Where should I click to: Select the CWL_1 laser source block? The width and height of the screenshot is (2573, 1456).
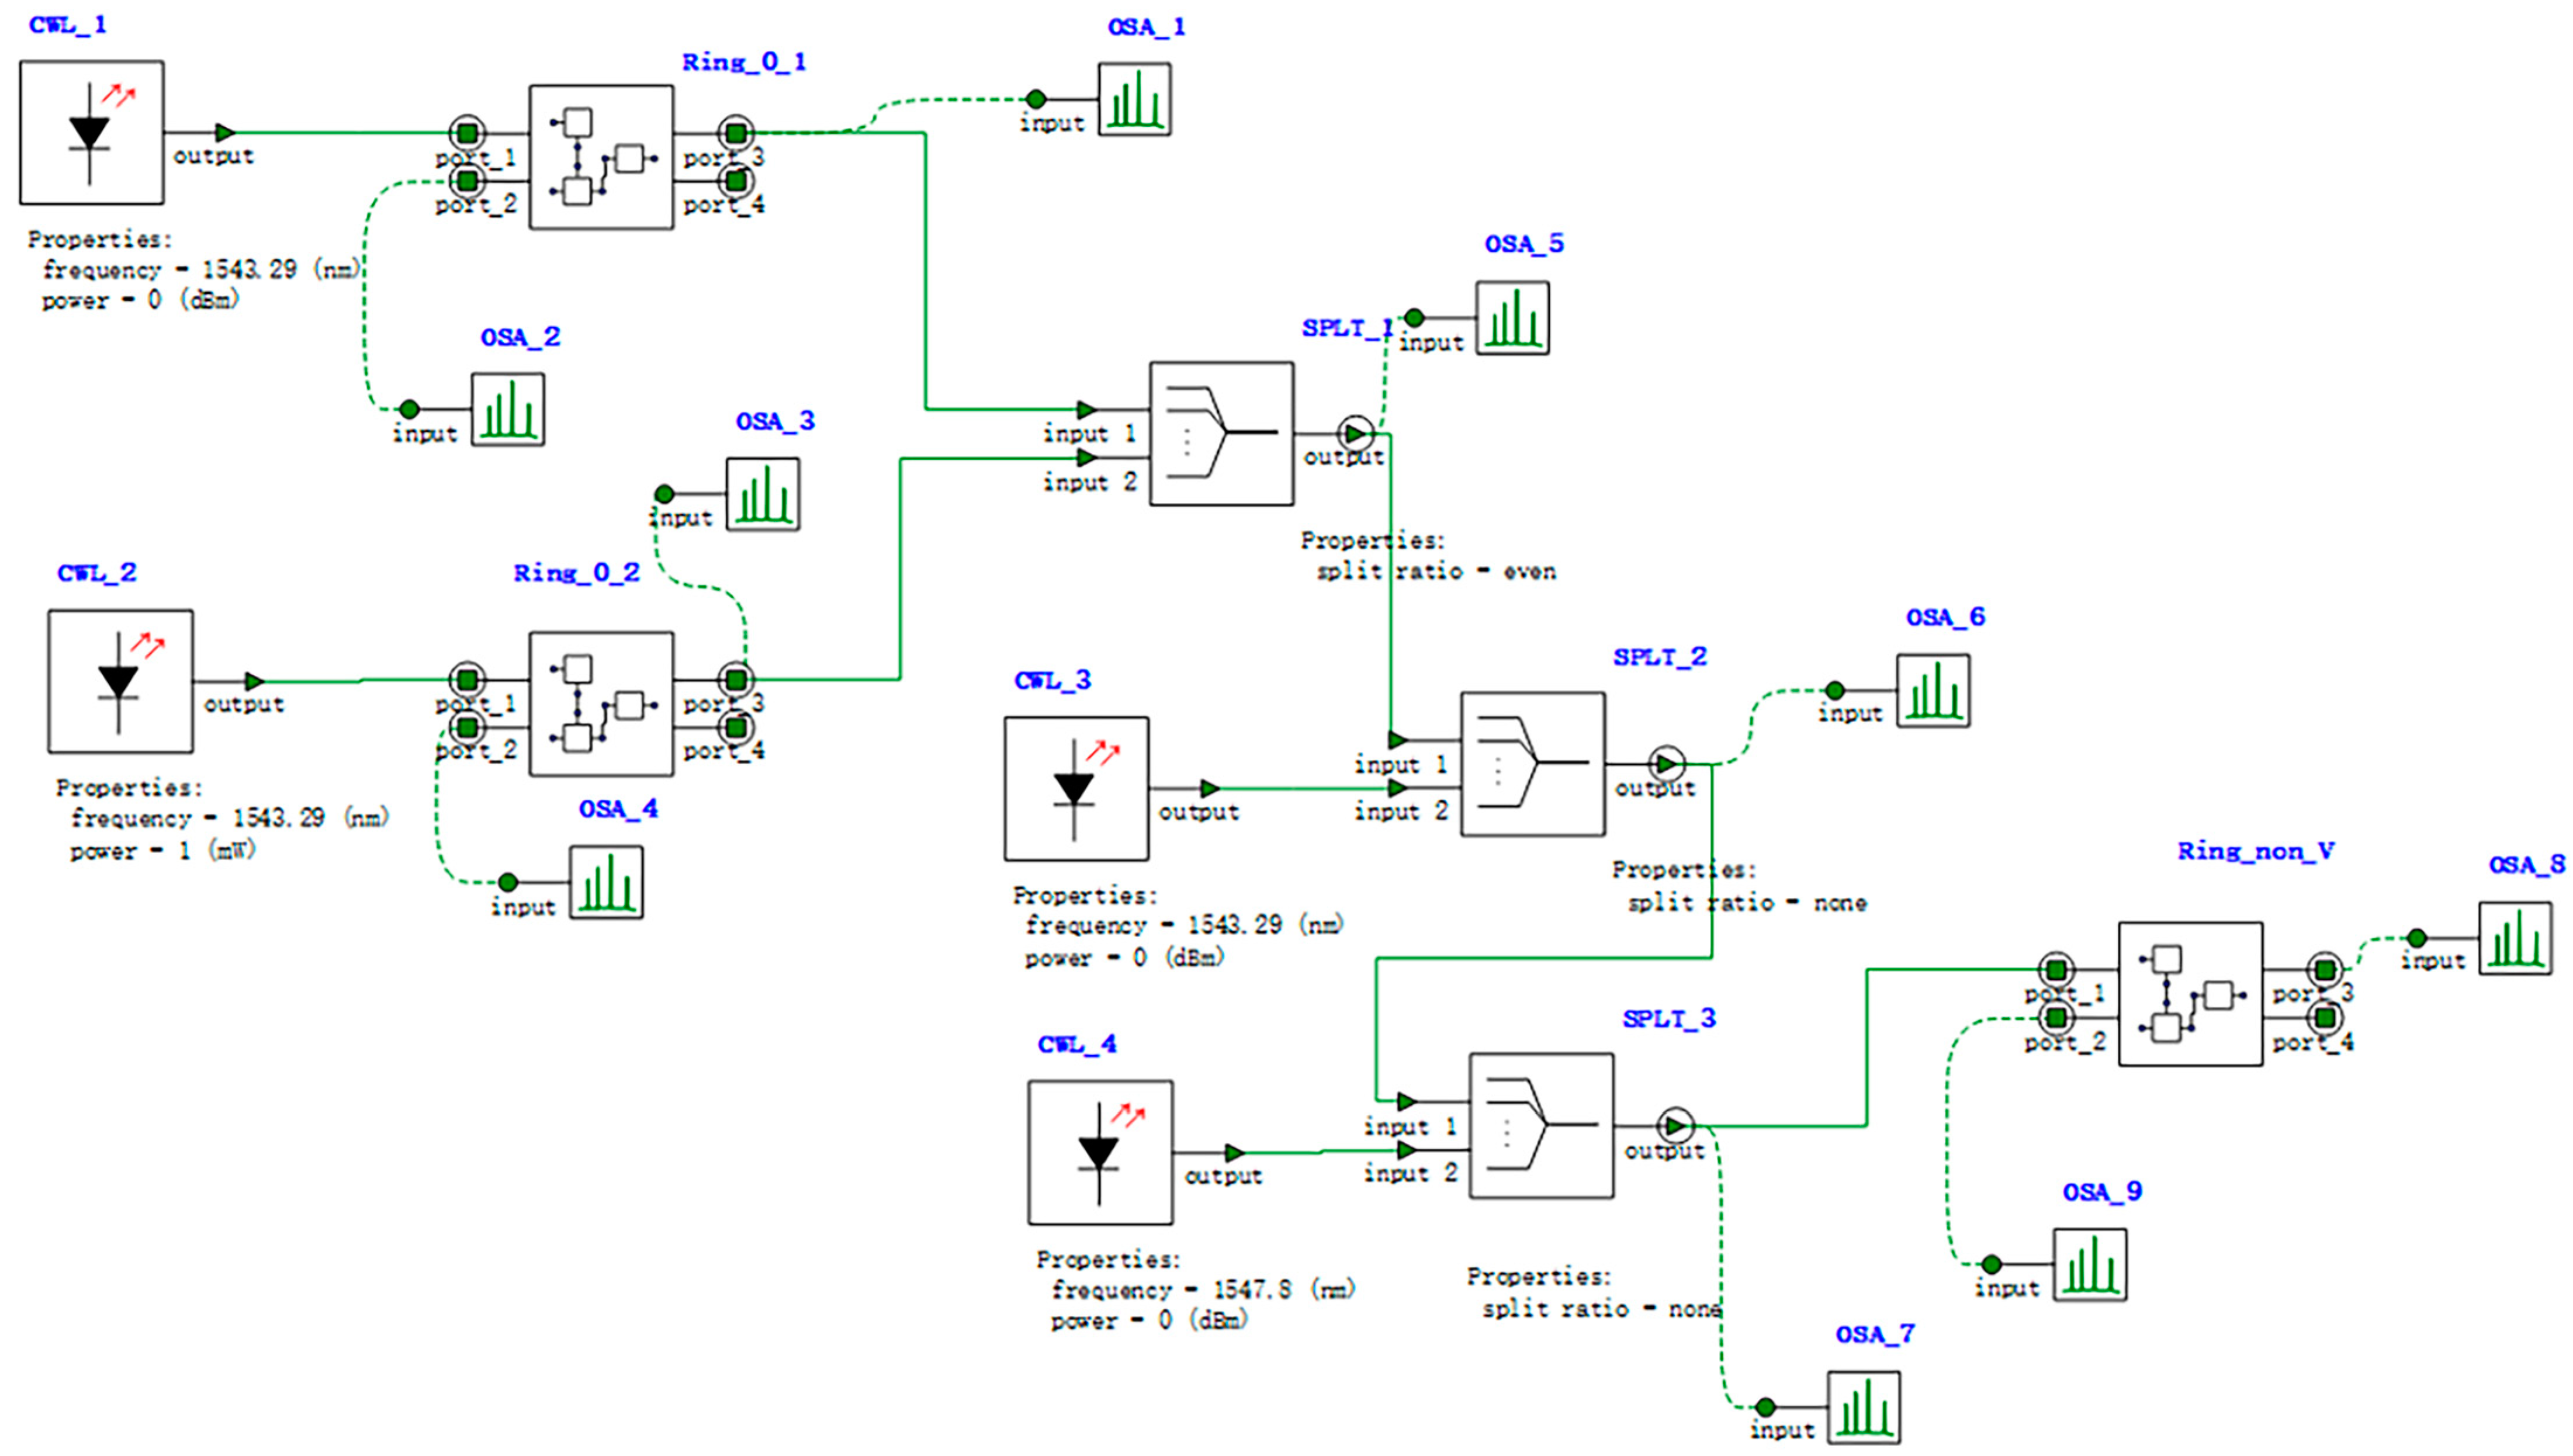tap(91, 132)
